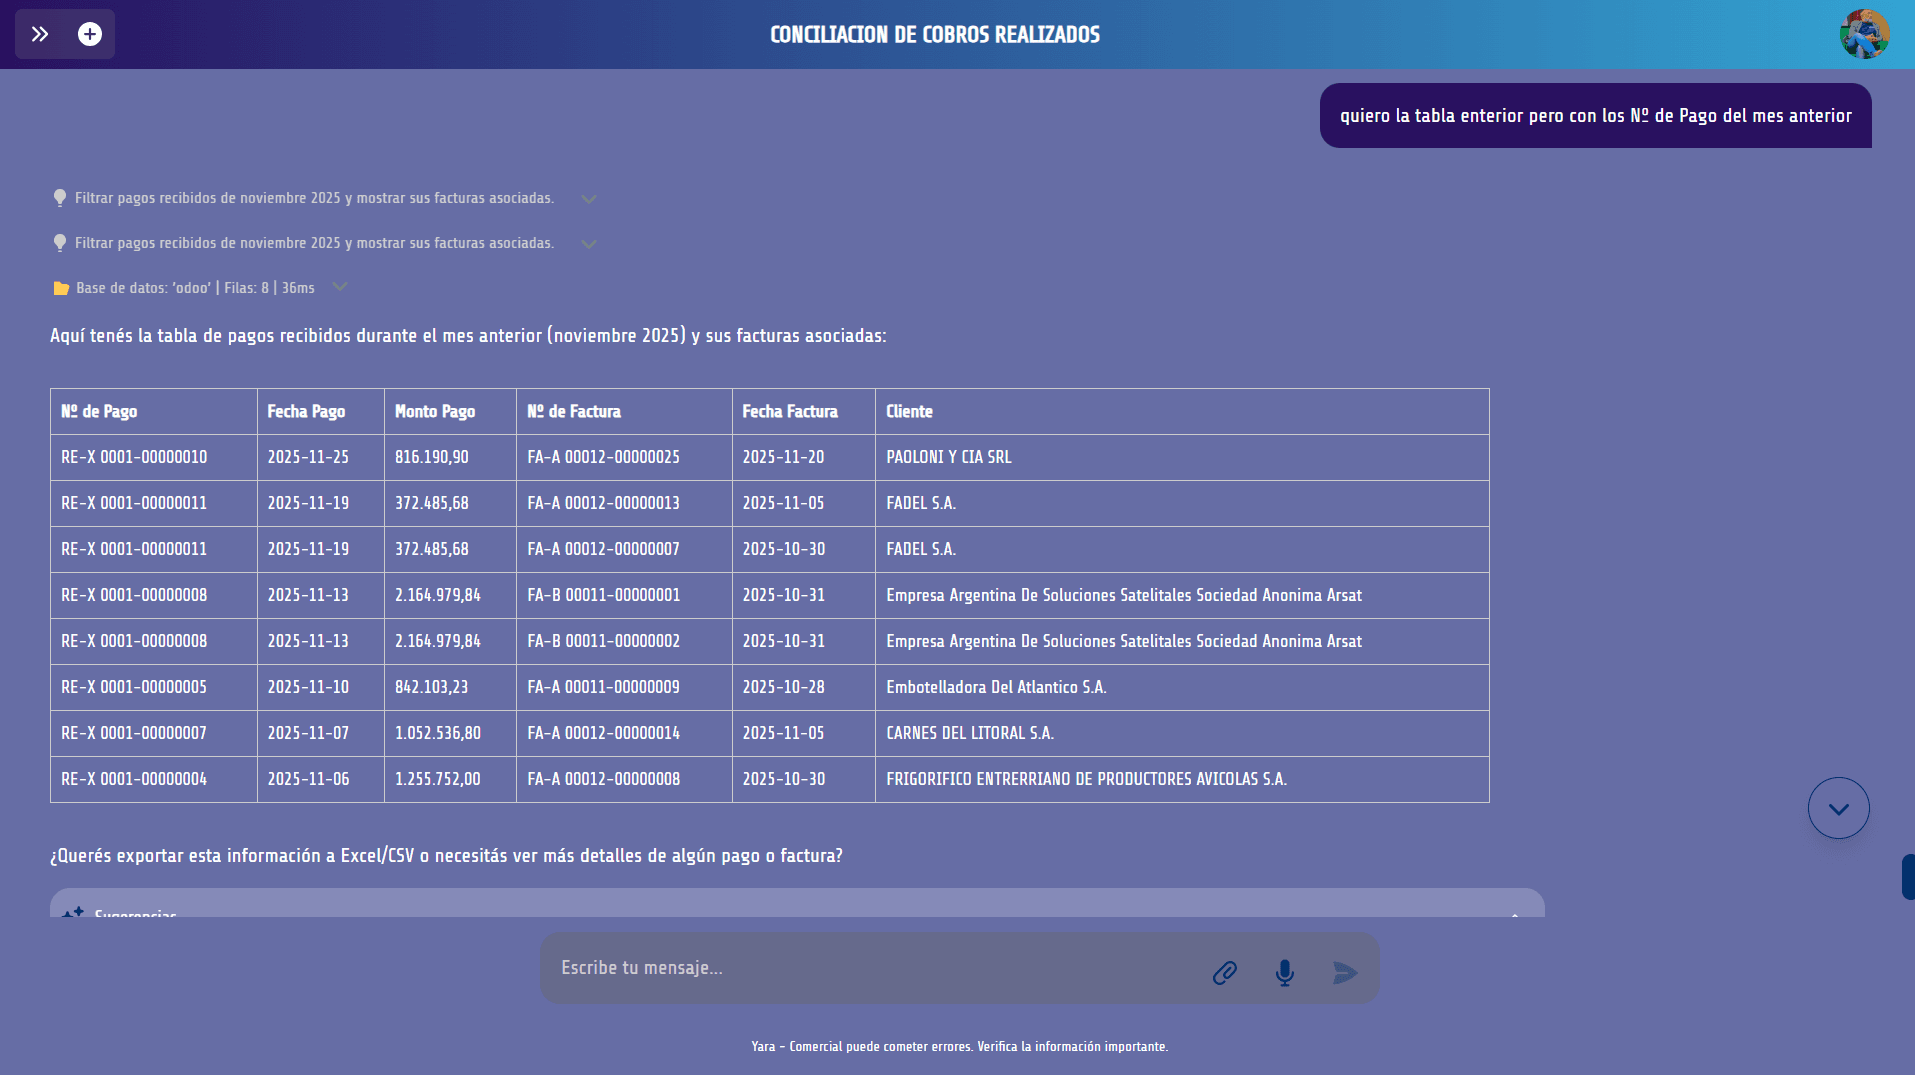The image size is (1915, 1075).
Task: Select payment cell 'RE-X 0001-00000010'
Action: tap(154, 458)
